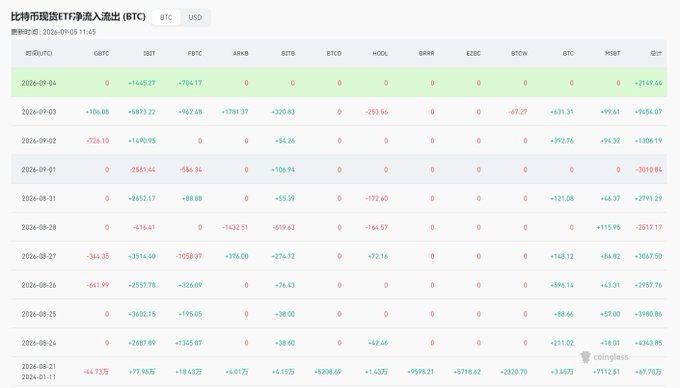This screenshot has height=388, width=680.
Task: Click the FBTC value +704.17
Action: tap(190, 83)
